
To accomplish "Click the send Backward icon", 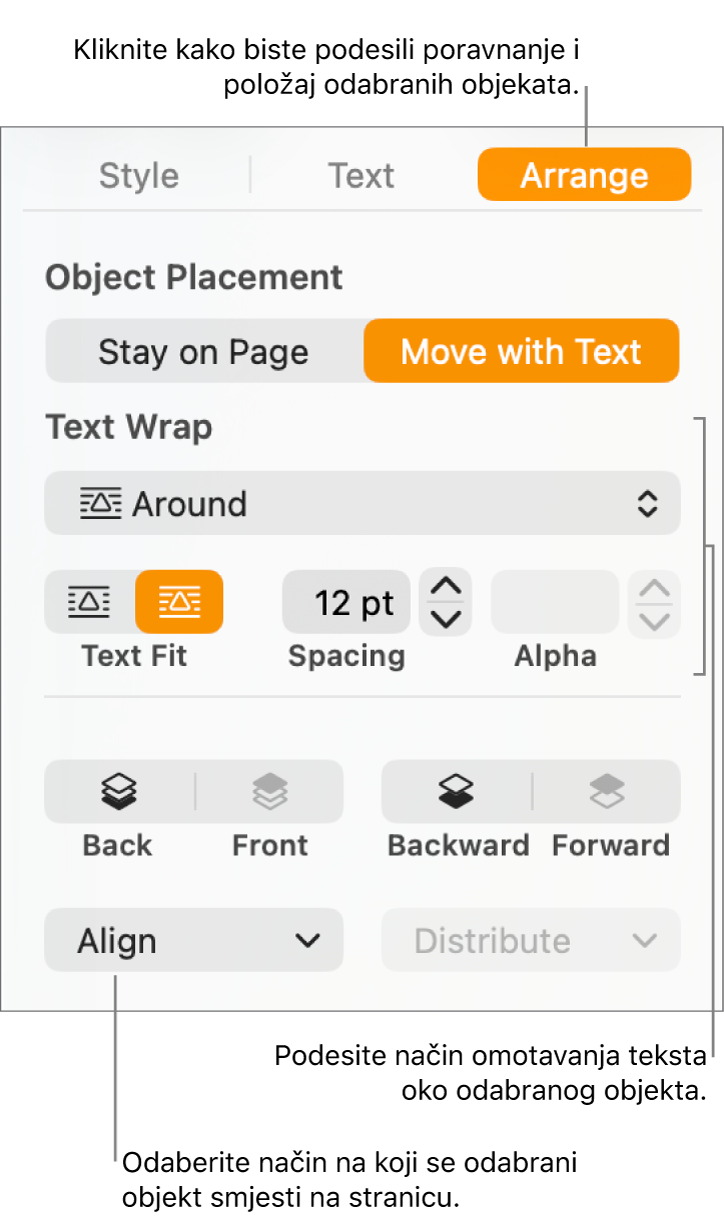I will 456,792.
